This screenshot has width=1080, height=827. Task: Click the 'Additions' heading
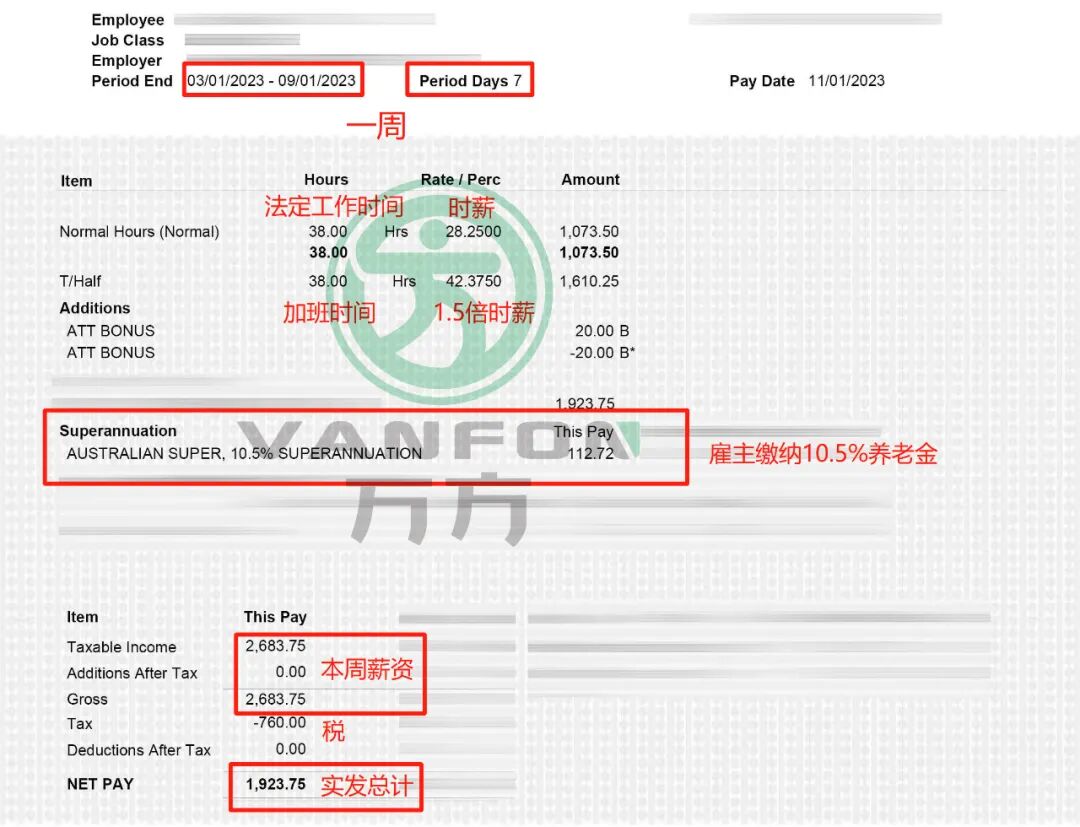point(94,308)
